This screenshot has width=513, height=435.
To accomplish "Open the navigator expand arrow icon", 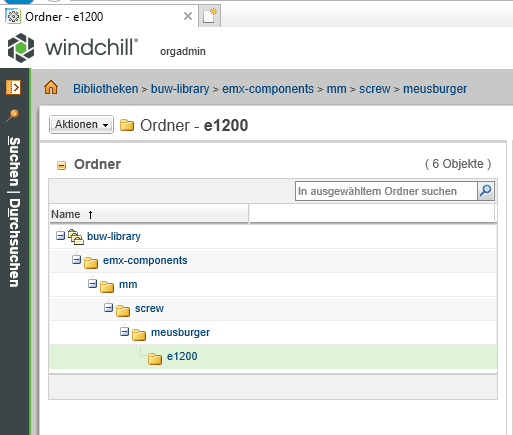I will coord(13,87).
